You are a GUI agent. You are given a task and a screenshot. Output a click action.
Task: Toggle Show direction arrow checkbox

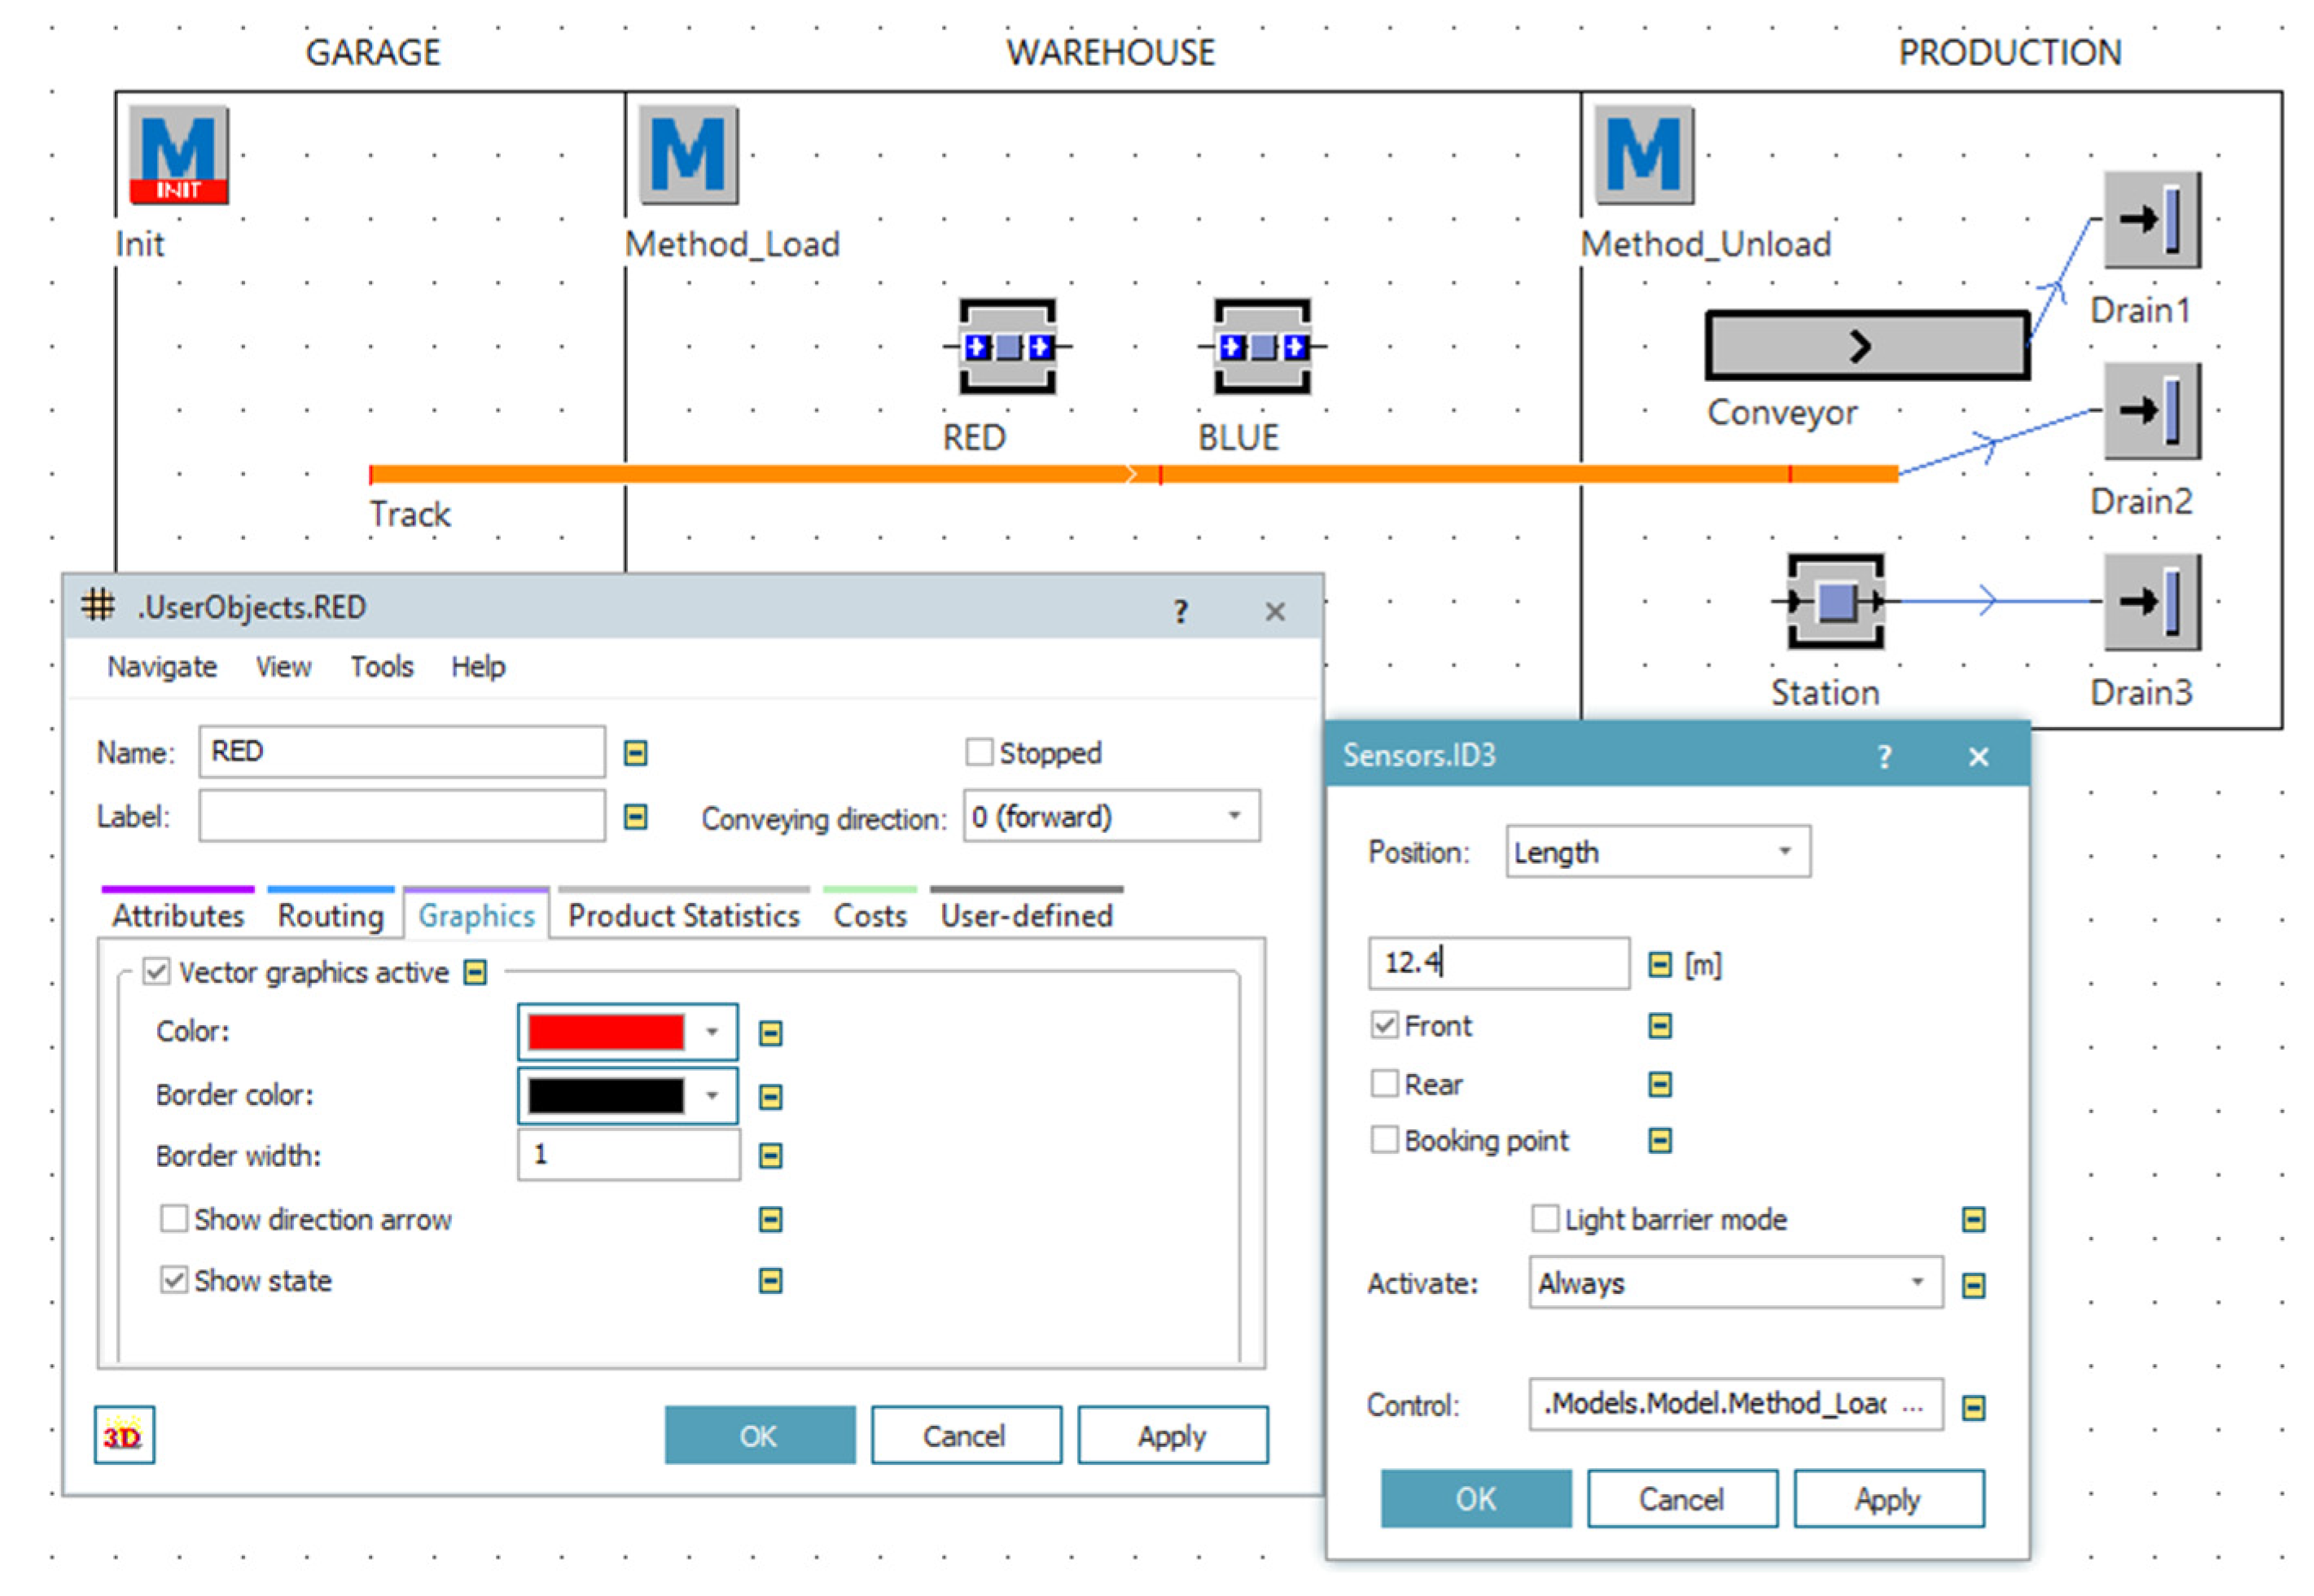[174, 1219]
